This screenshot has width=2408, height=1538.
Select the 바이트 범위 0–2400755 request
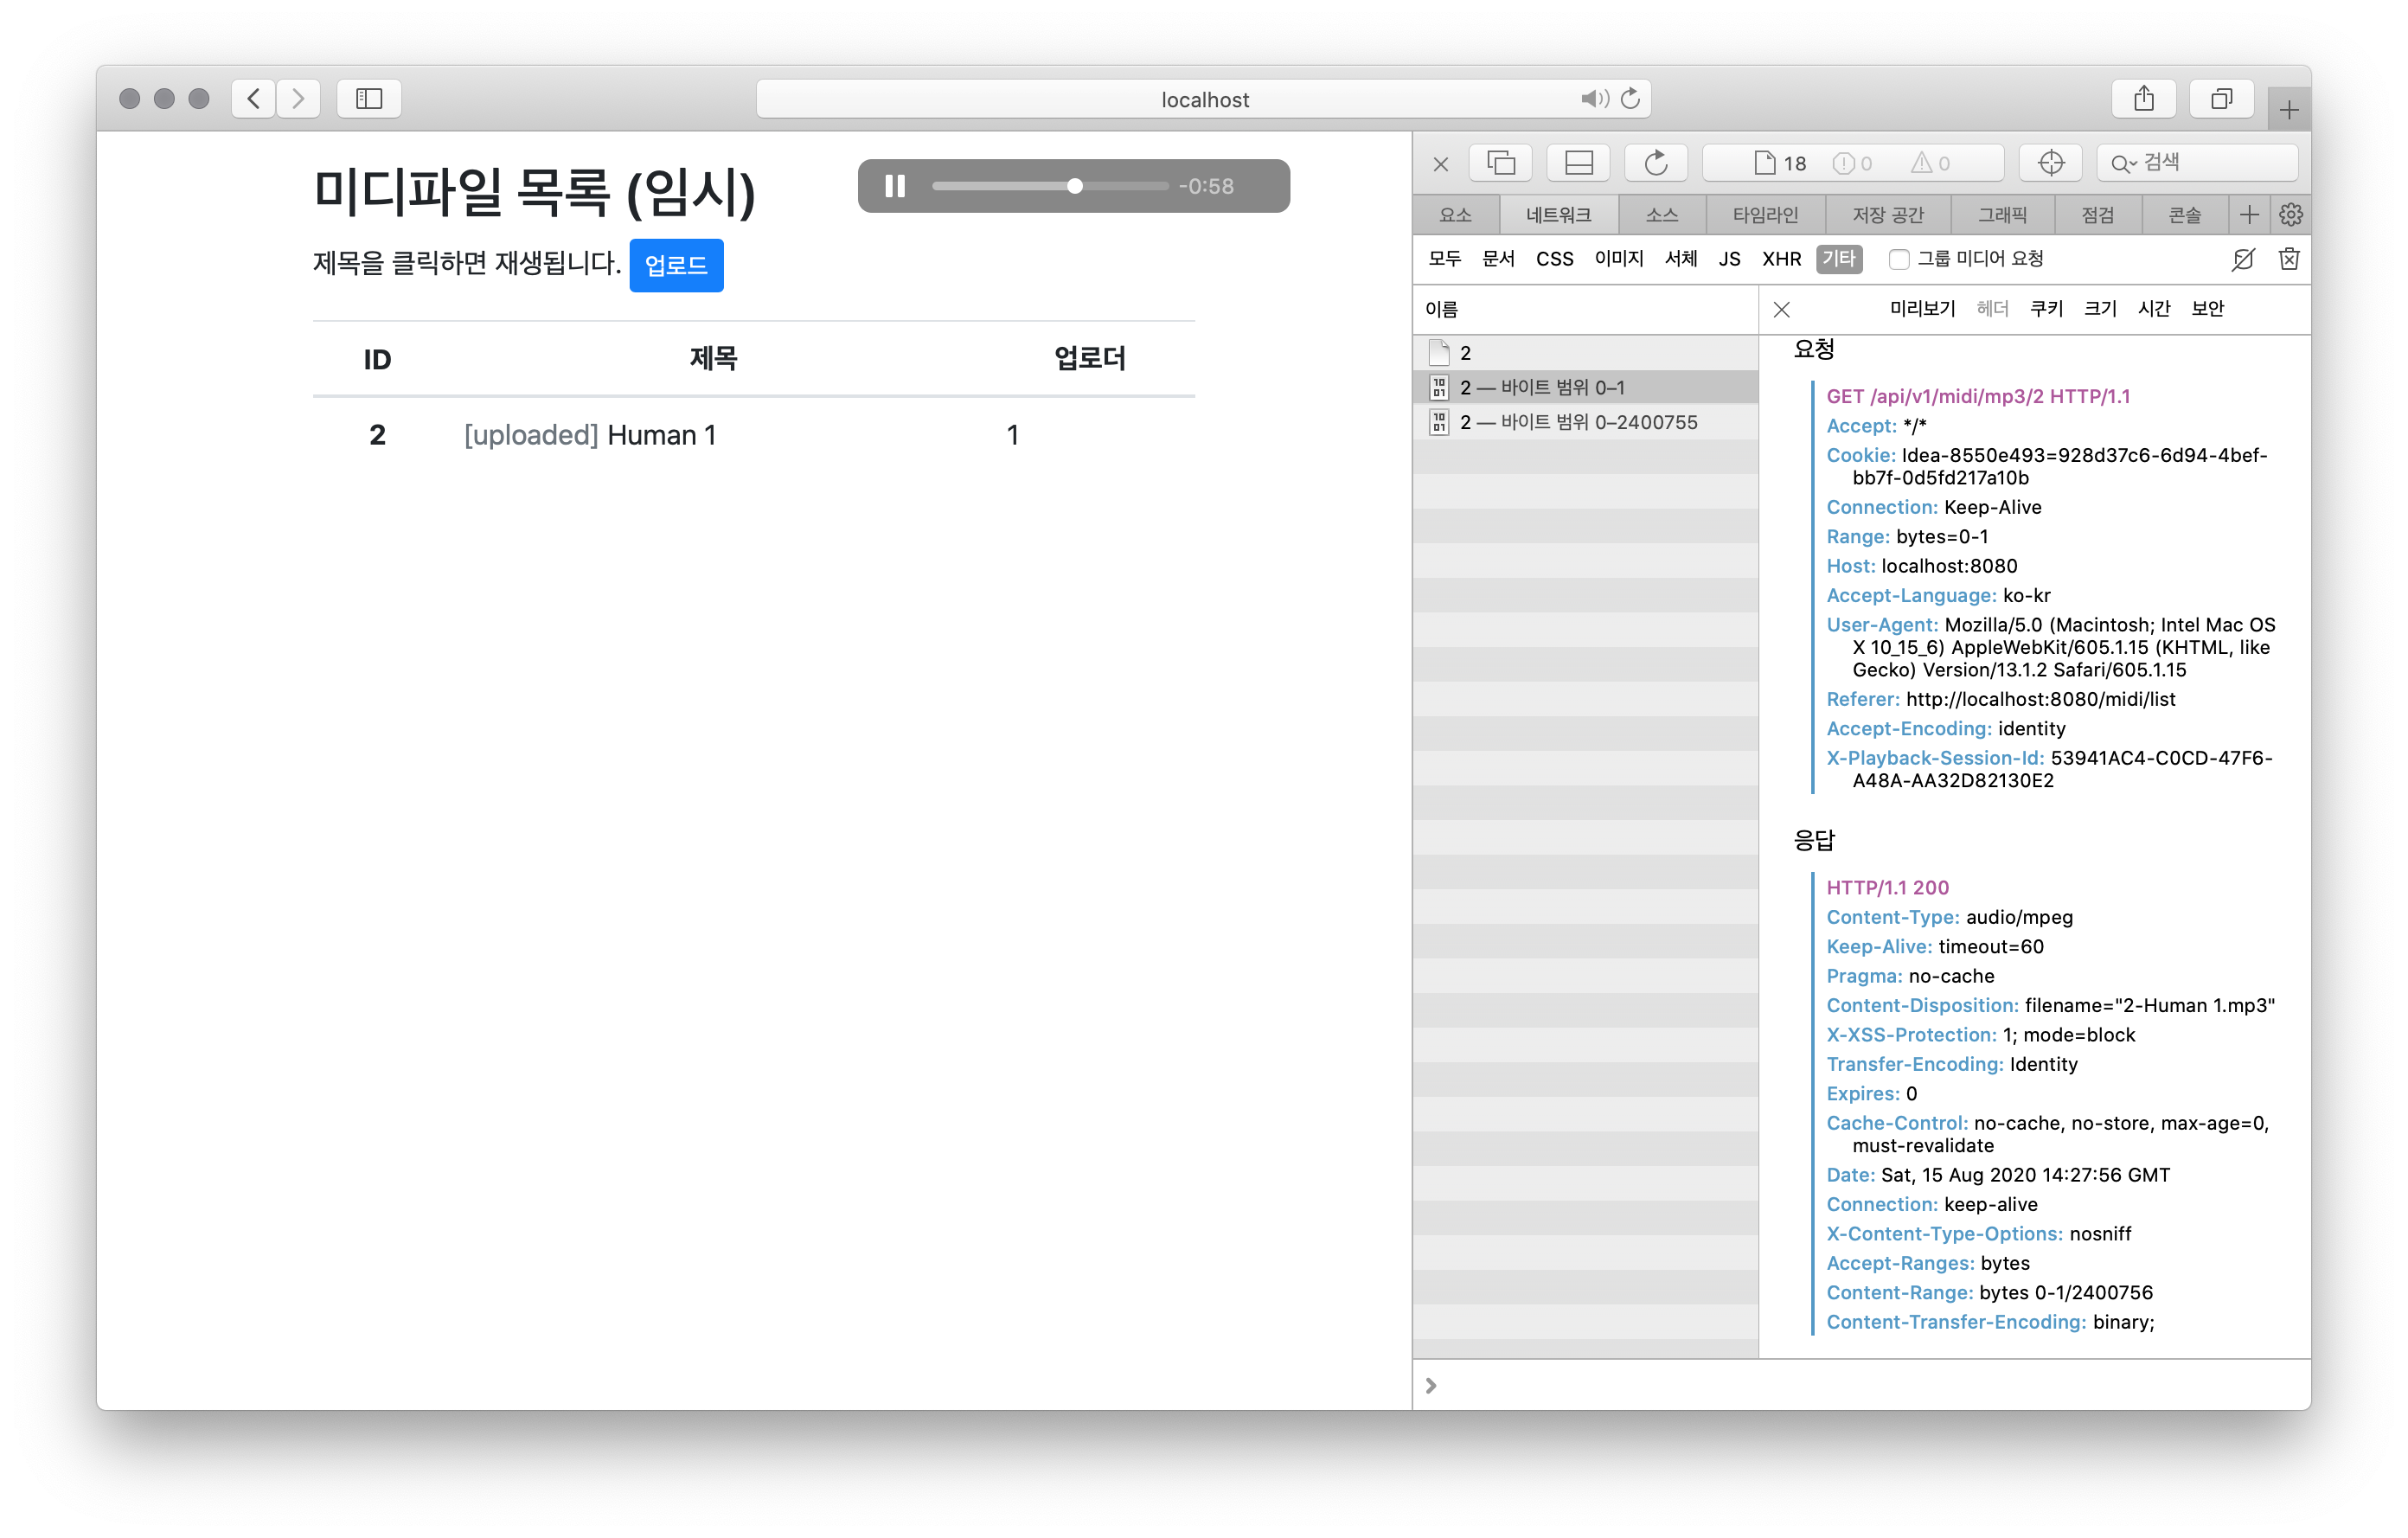tap(1578, 422)
